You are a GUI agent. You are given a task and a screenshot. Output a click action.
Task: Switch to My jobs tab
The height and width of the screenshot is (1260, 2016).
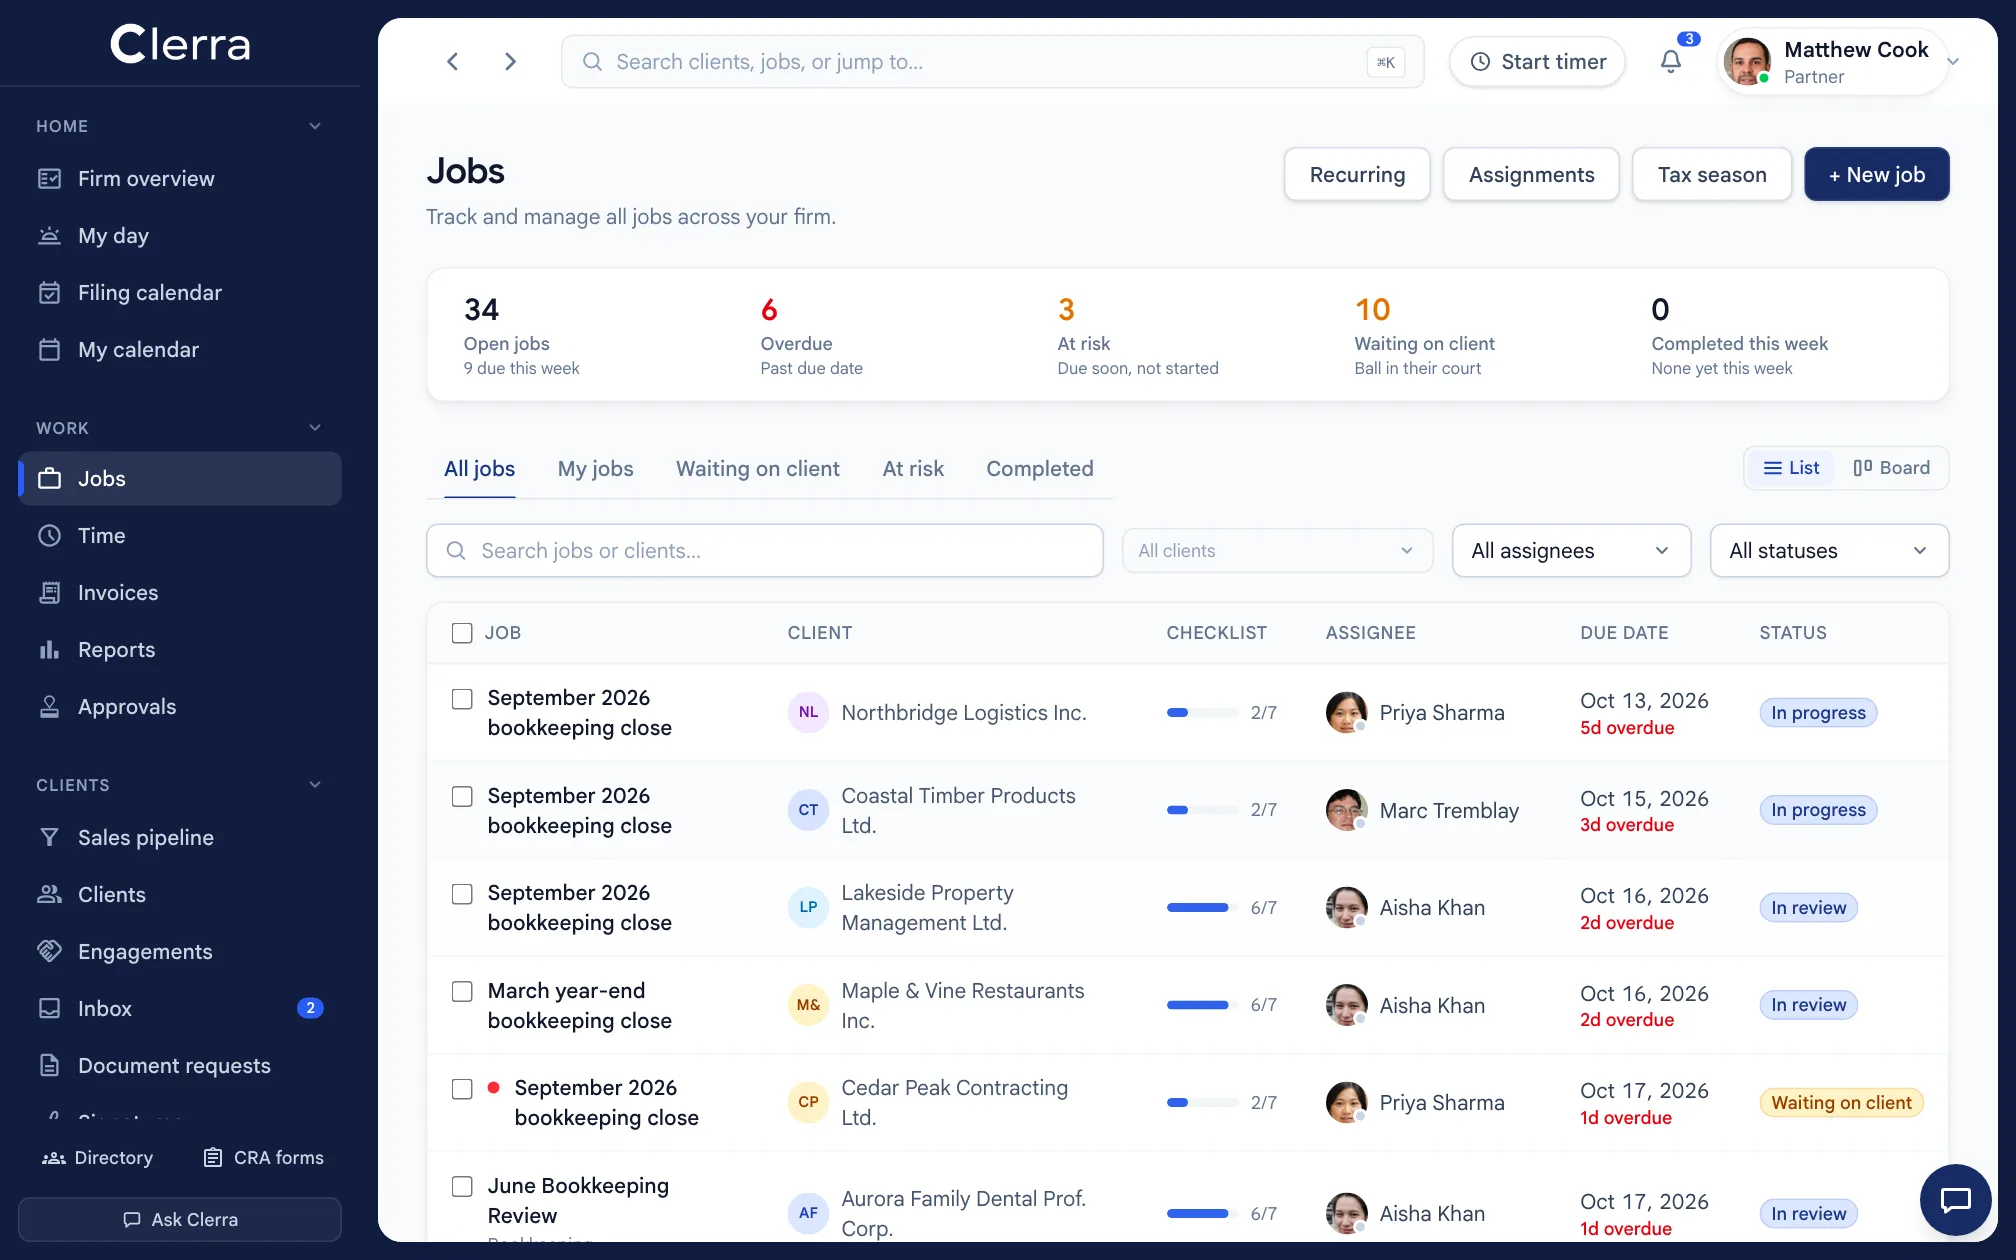tap(595, 469)
